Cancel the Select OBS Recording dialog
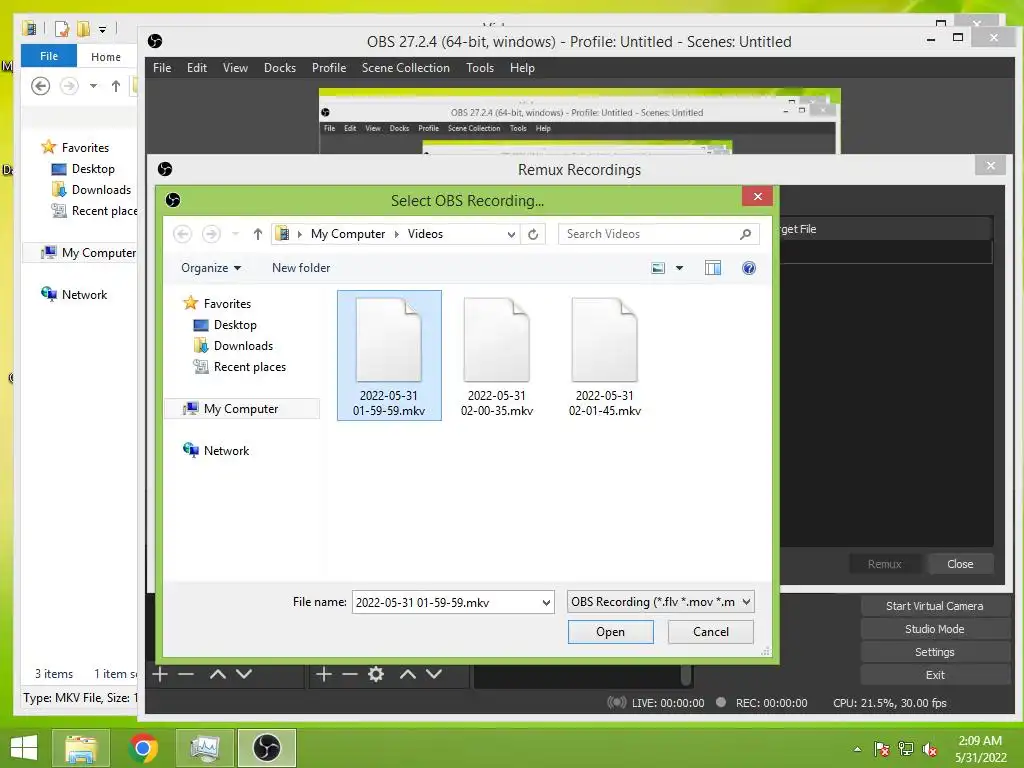Image resolution: width=1024 pixels, height=768 pixels. coord(711,632)
